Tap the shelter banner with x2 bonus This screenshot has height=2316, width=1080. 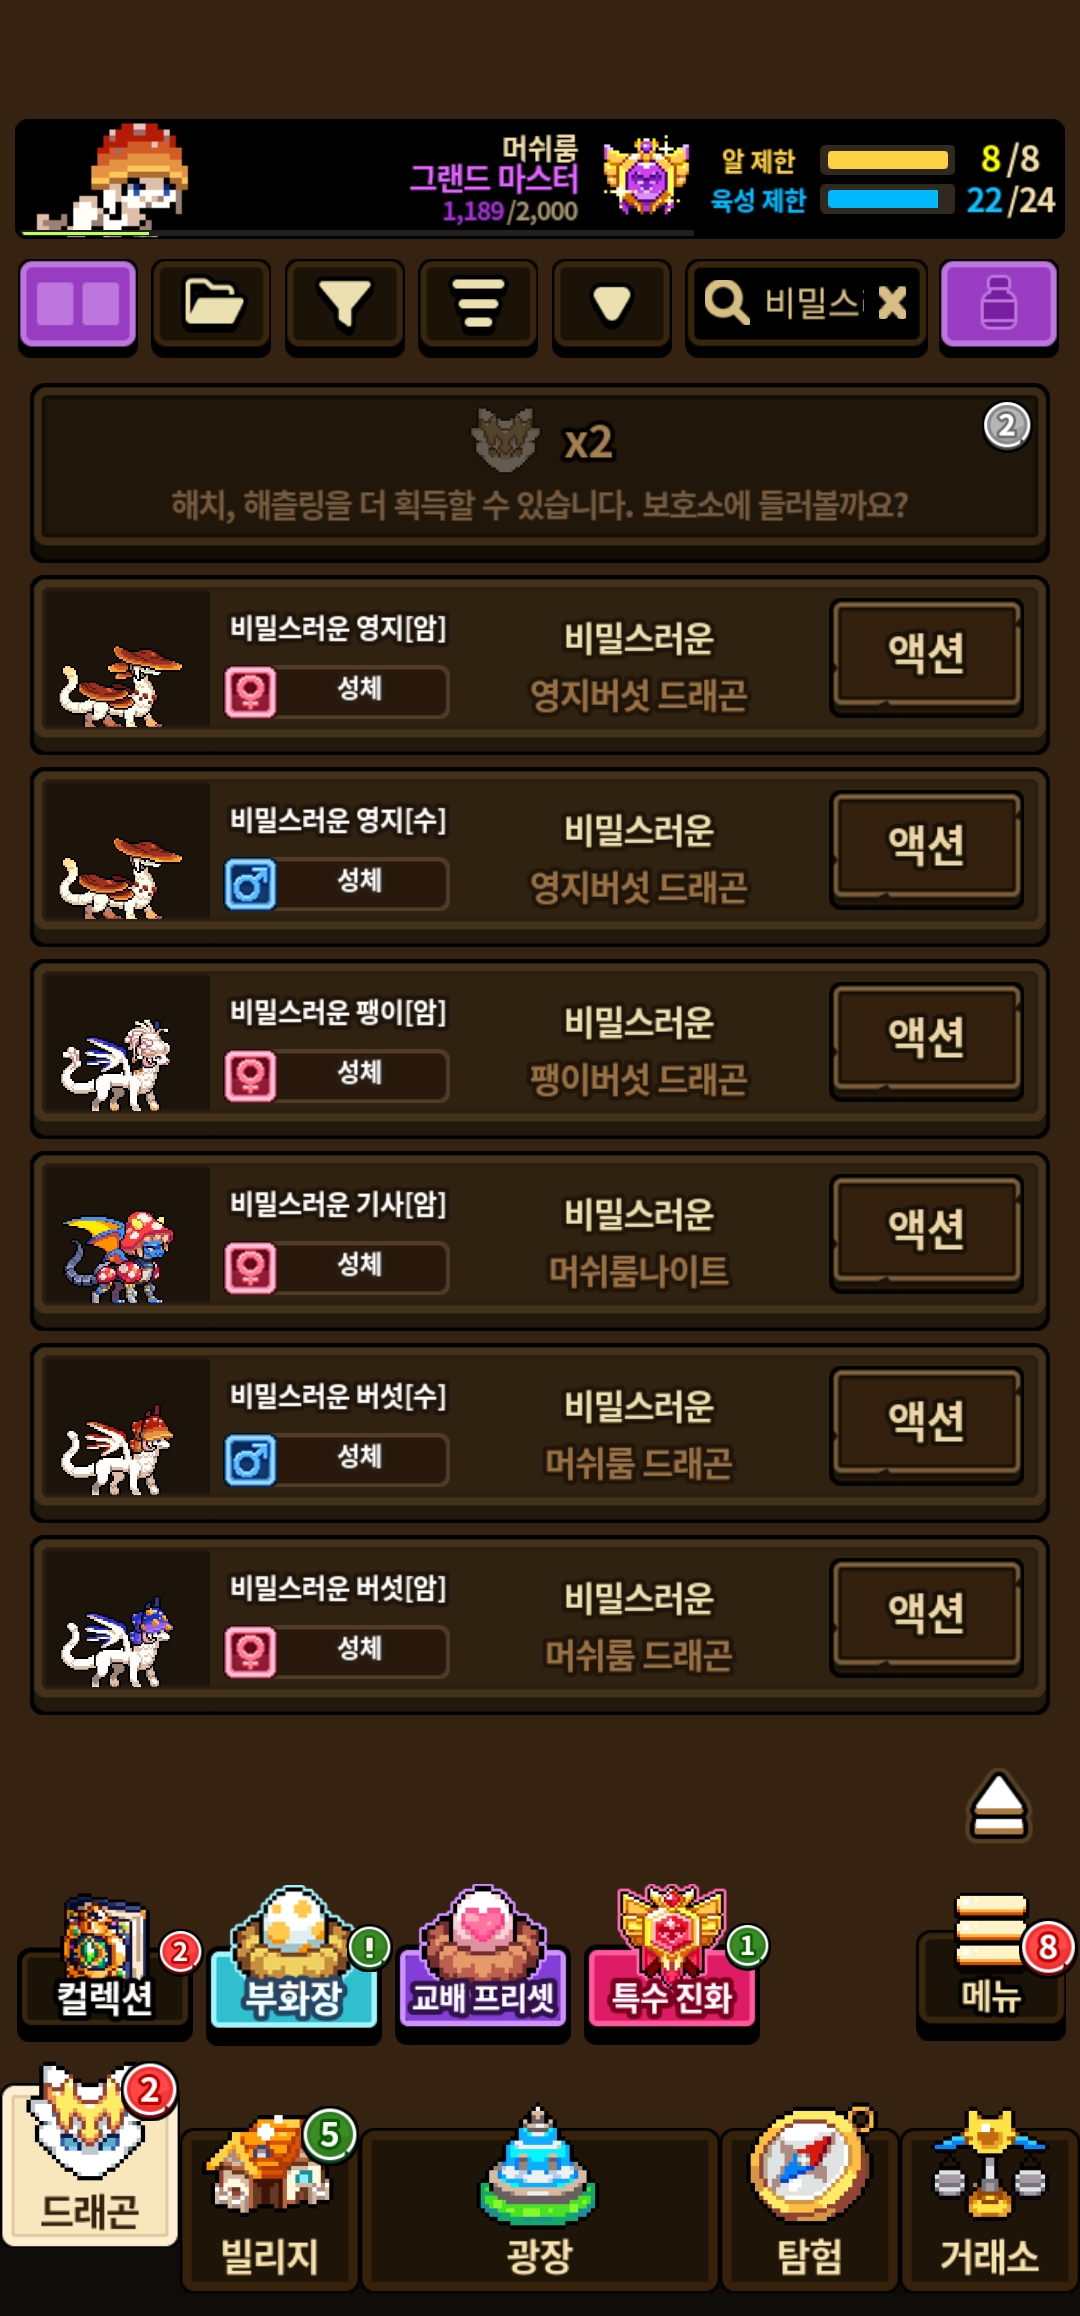pyautogui.click(x=540, y=471)
